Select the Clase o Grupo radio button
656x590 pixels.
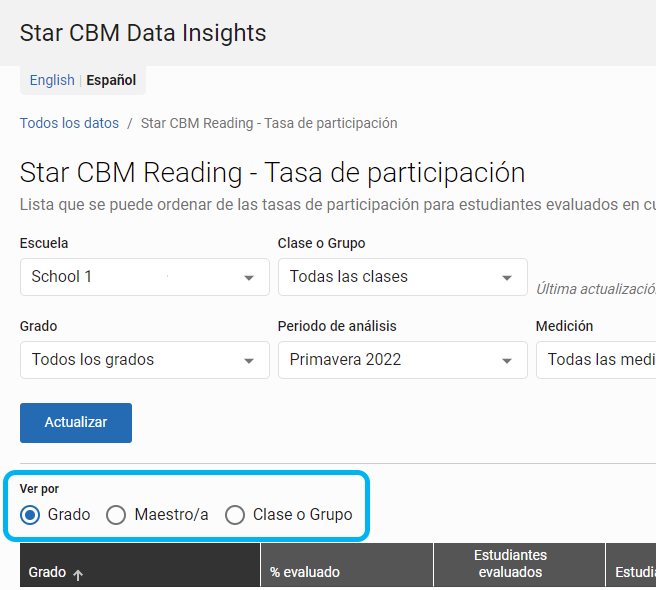pos(235,515)
